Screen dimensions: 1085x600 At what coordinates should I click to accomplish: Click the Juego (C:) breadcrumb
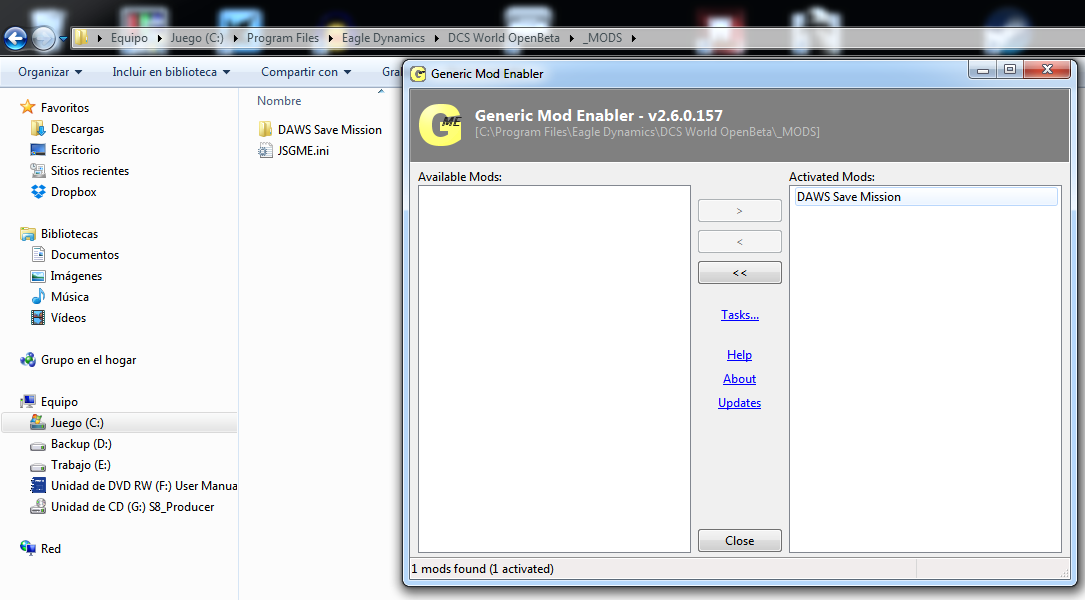coord(197,38)
